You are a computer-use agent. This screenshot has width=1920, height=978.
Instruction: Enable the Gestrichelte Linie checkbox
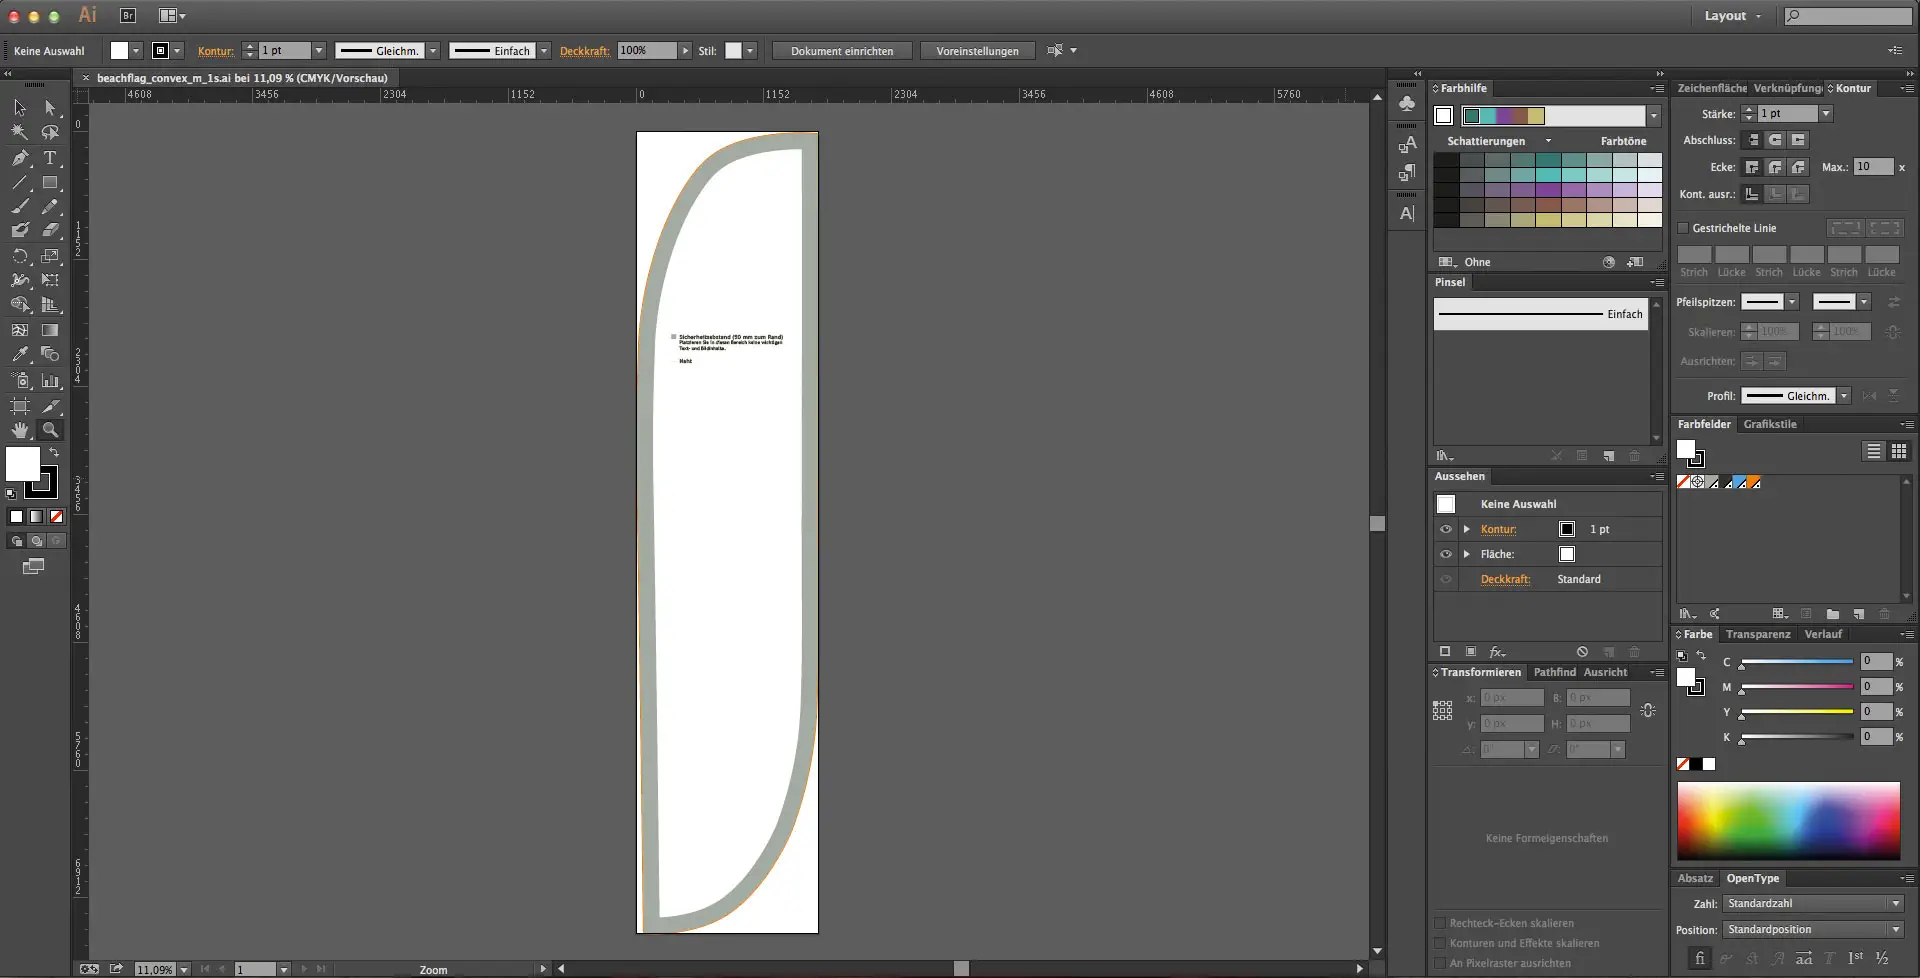1683,228
